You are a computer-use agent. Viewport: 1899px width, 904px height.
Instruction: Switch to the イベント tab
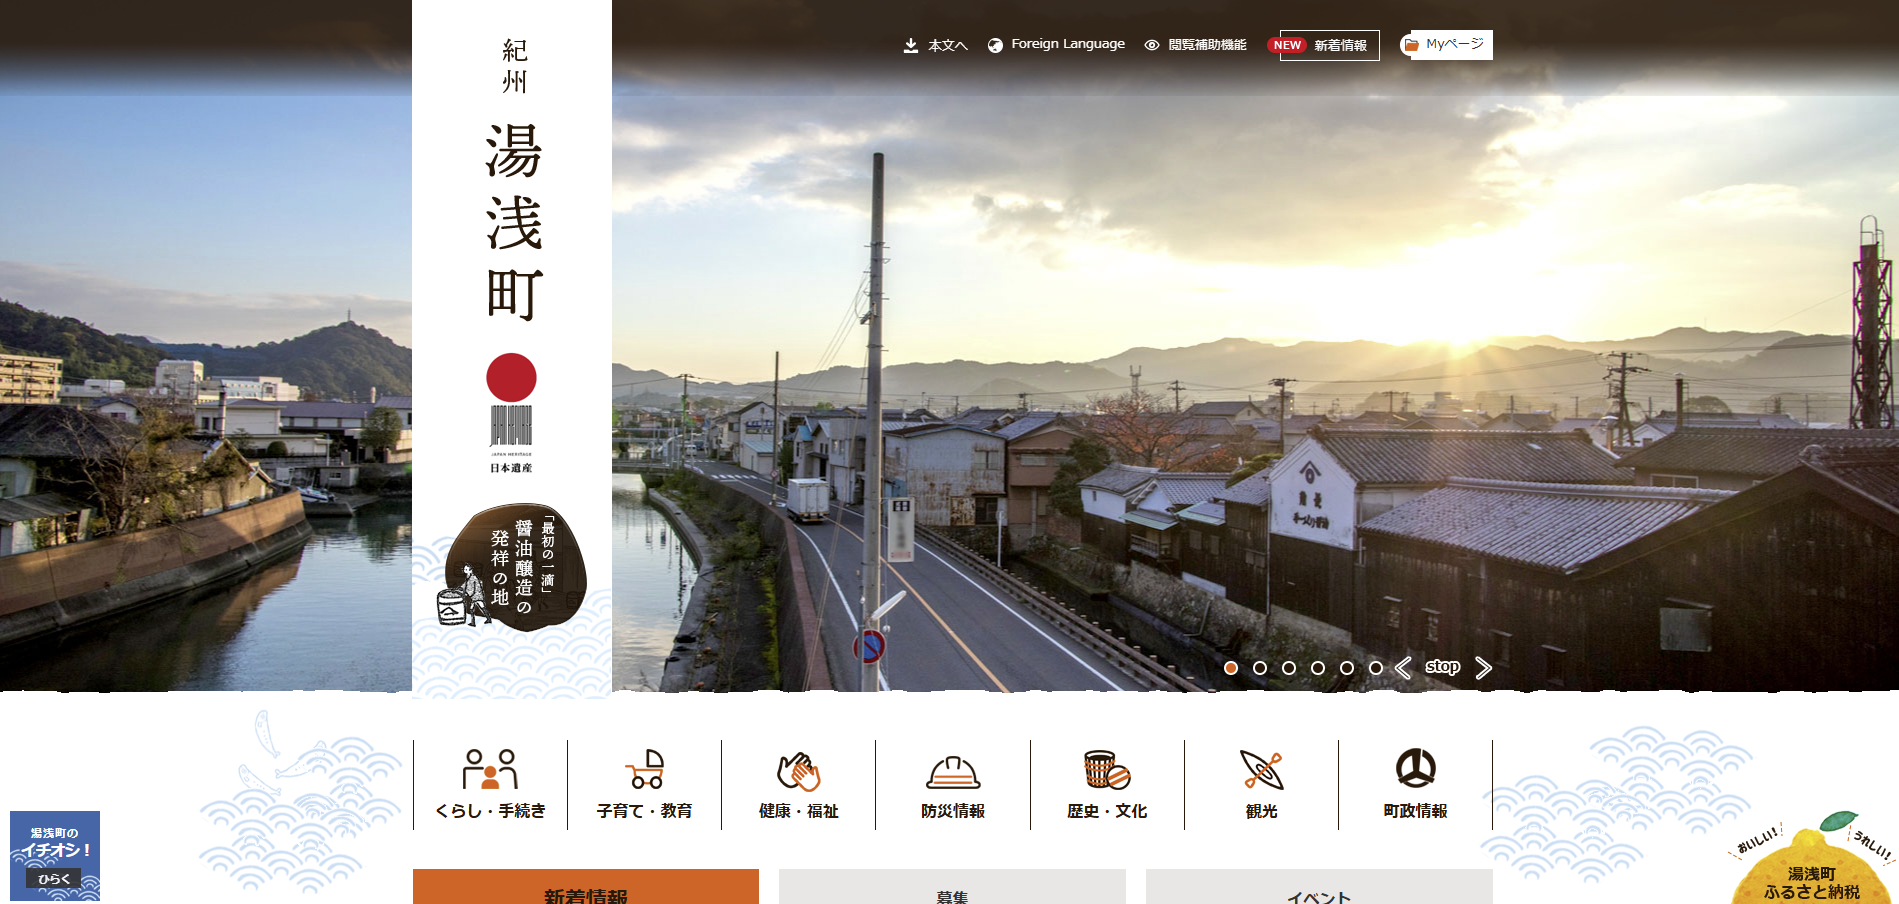click(1319, 887)
